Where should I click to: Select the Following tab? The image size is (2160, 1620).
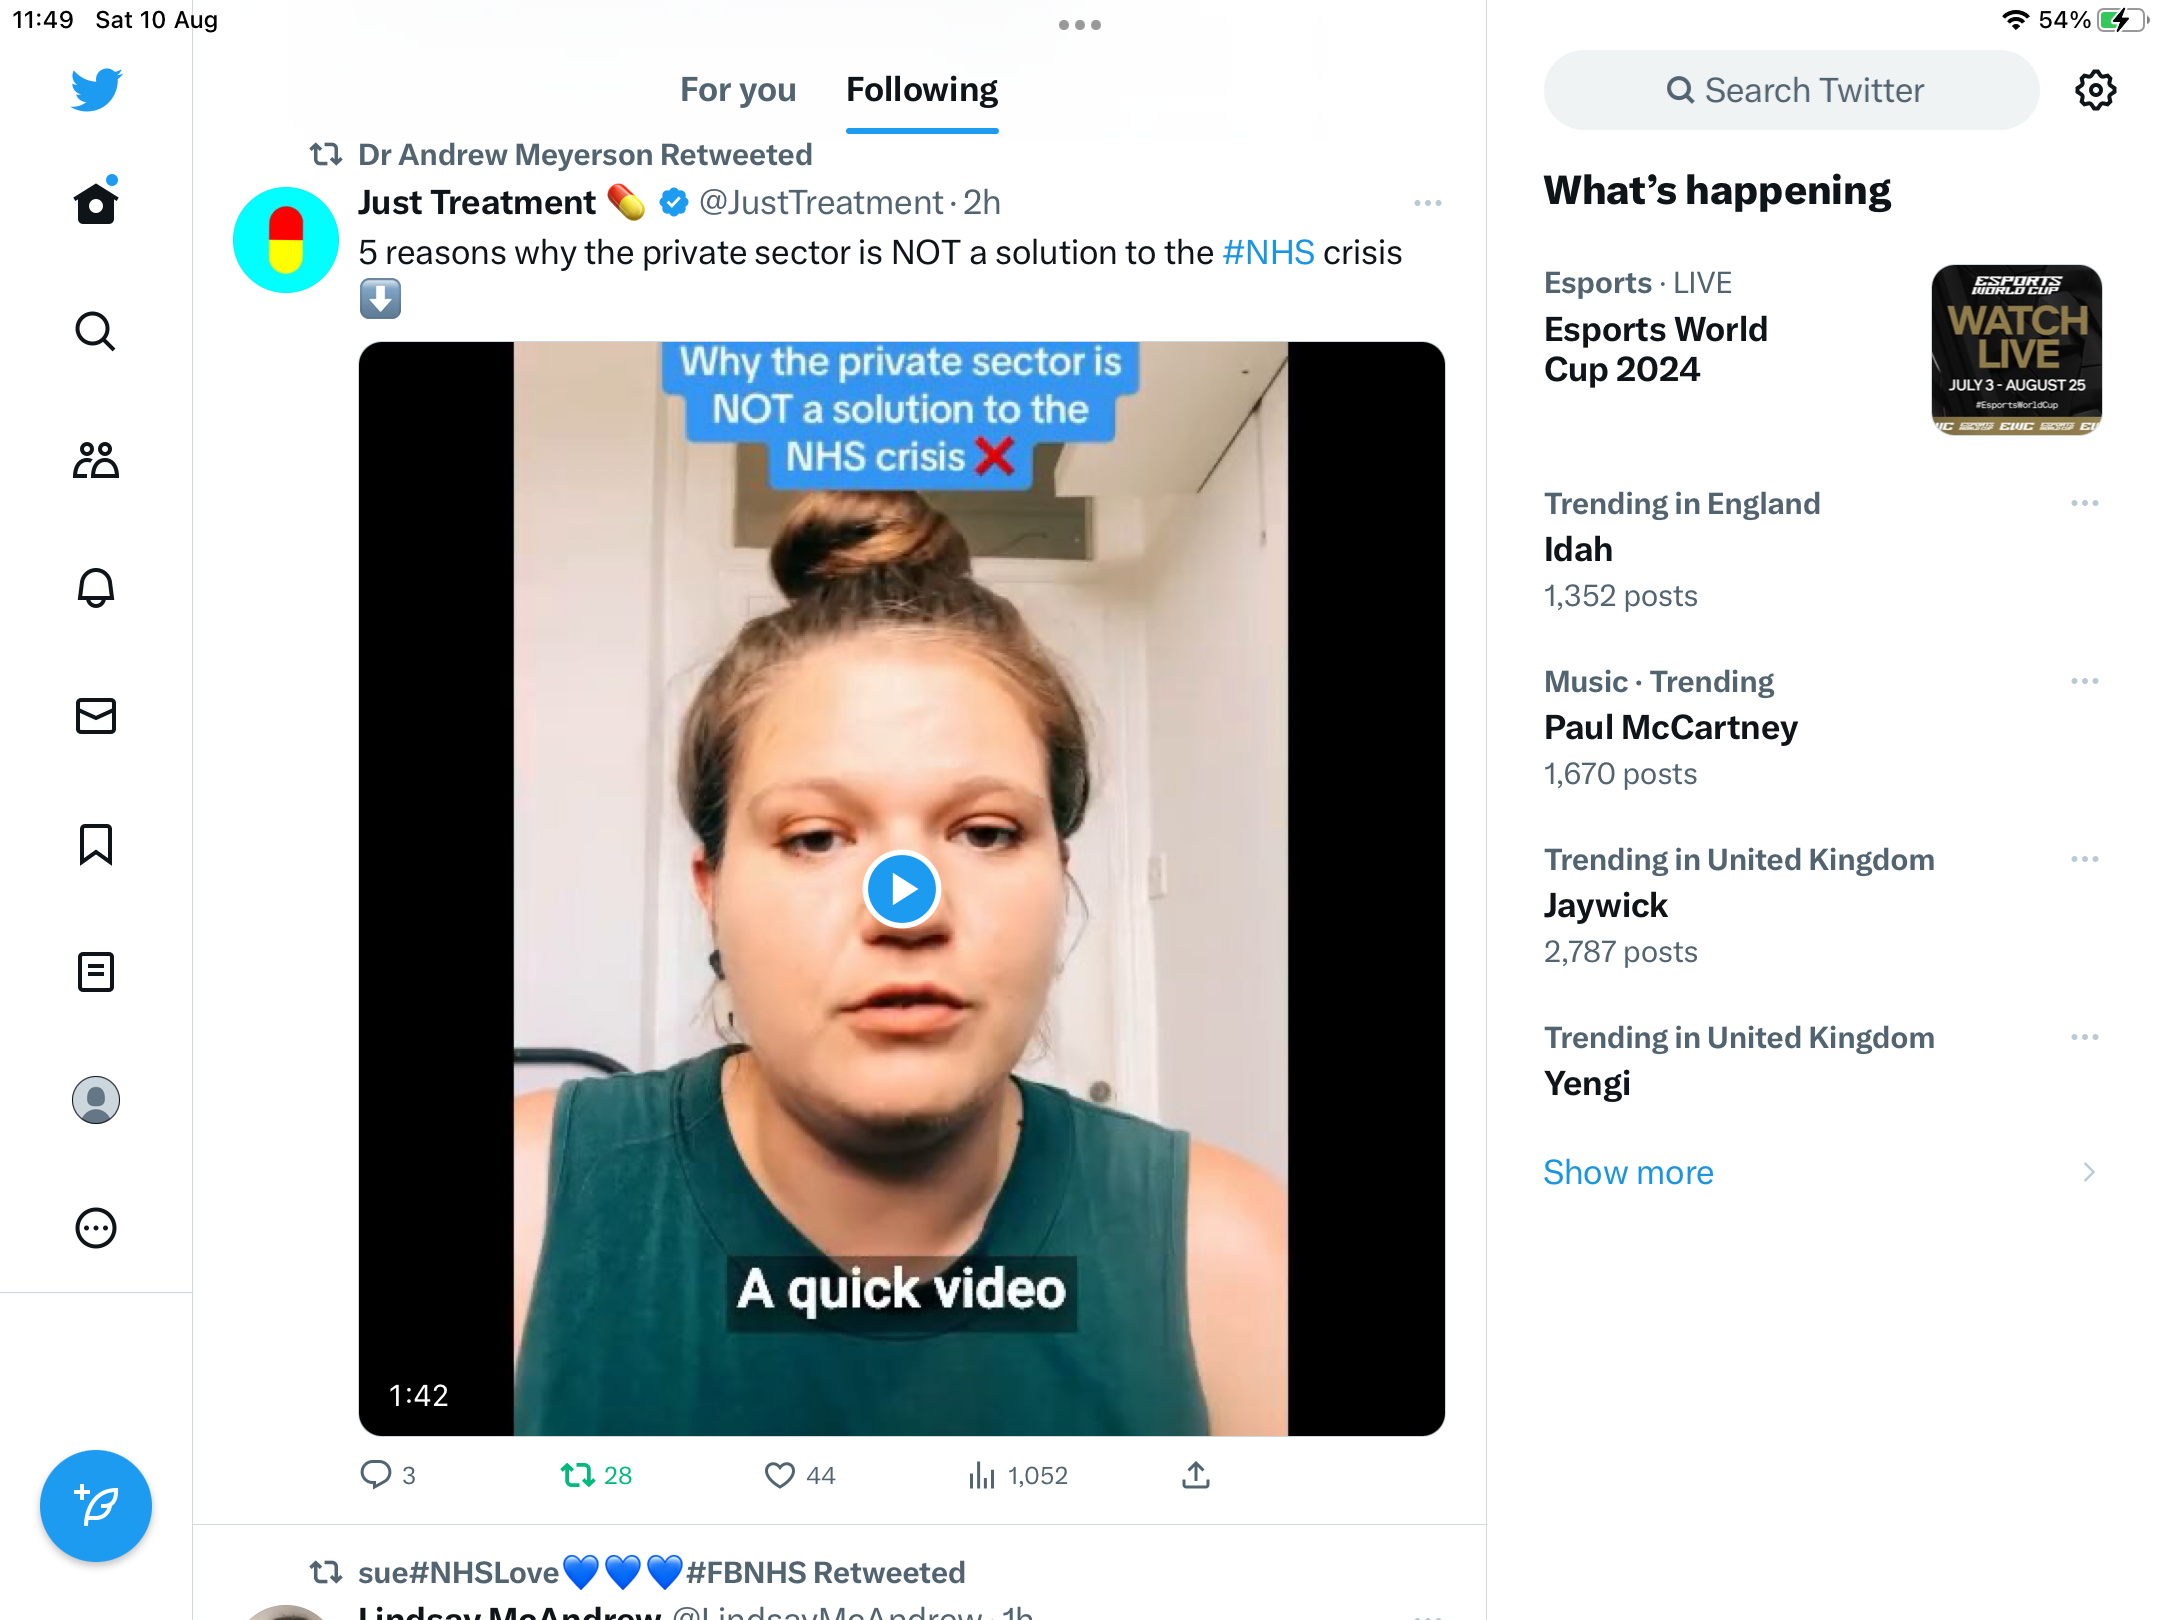pyautogui.click(x=922, y=90)
